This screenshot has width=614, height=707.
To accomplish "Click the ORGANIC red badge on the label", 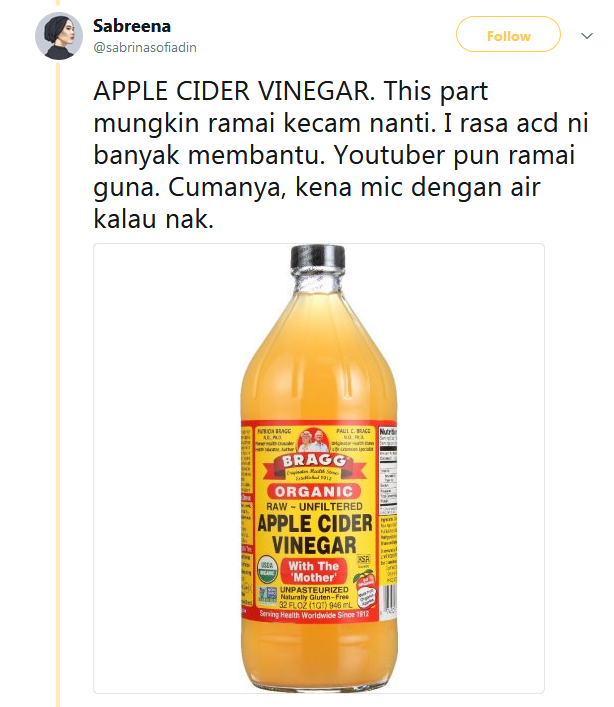I will click(314, 491).
